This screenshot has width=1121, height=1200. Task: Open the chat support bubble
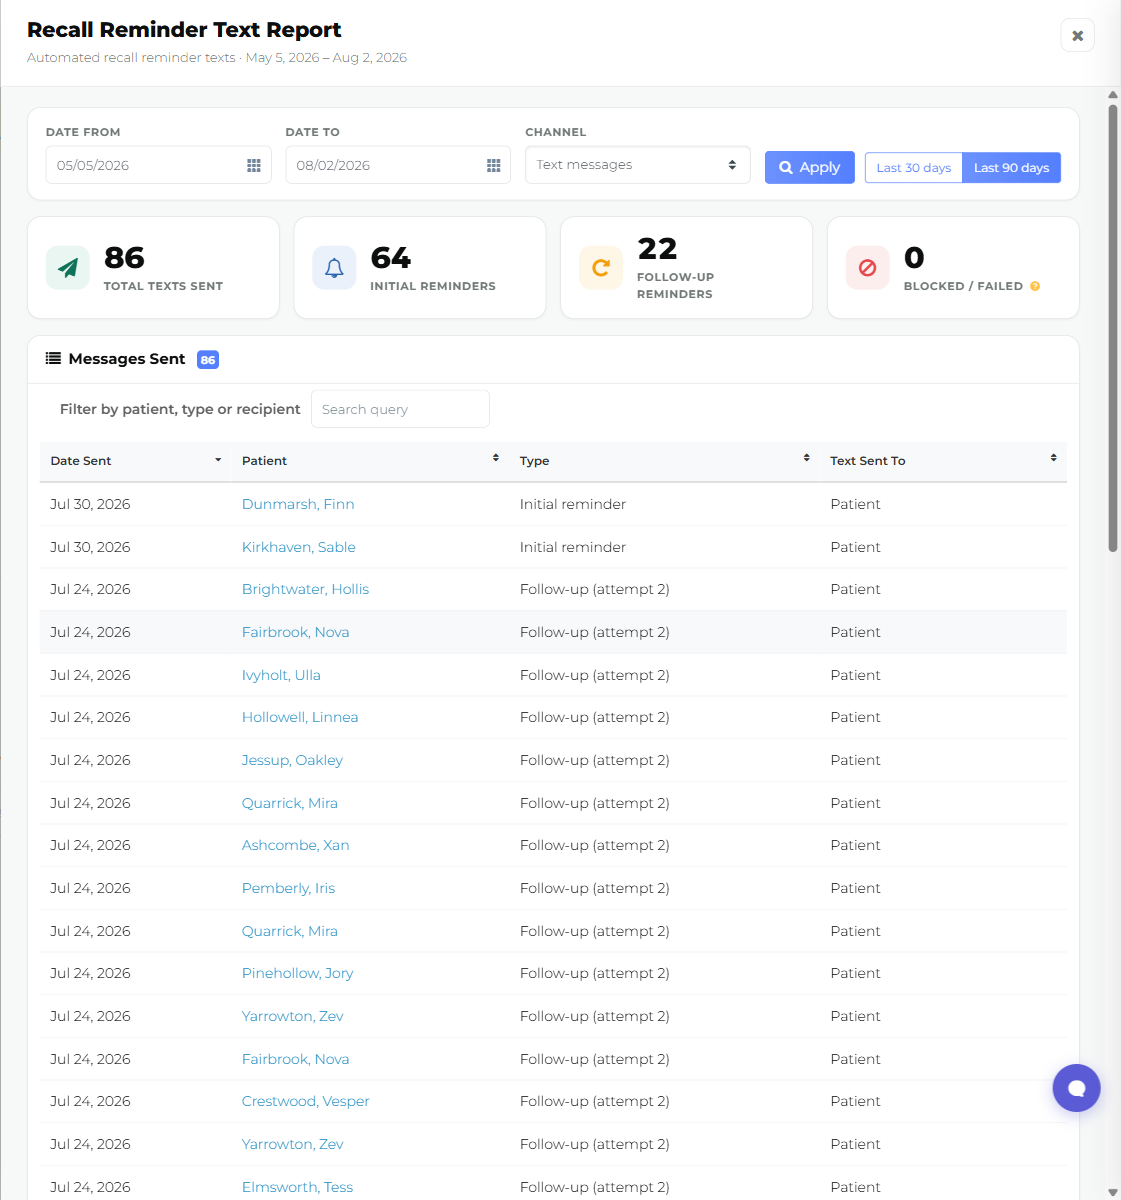[x=1076, y=1088]
